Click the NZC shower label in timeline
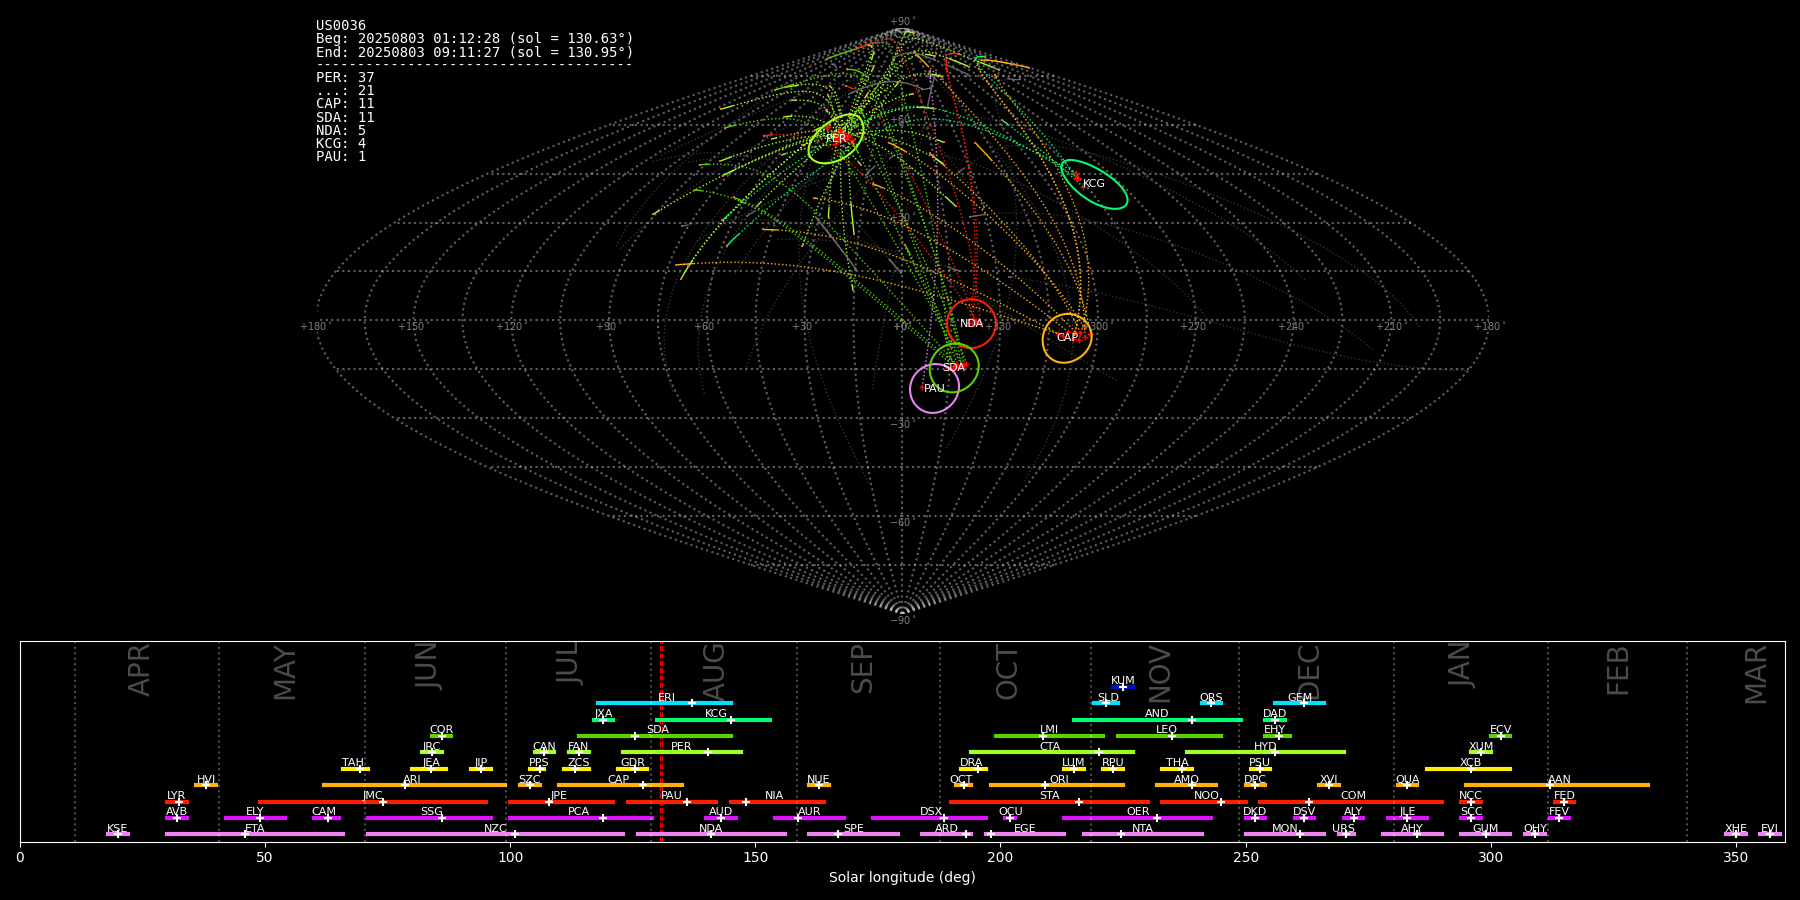Viewport: 1800px width, 900px height. click(496, 829)
